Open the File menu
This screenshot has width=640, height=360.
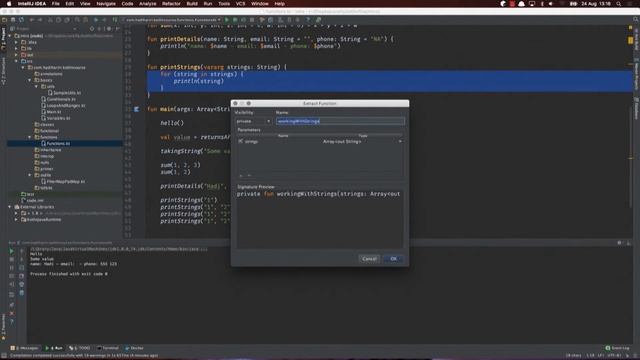click(56, 4)
